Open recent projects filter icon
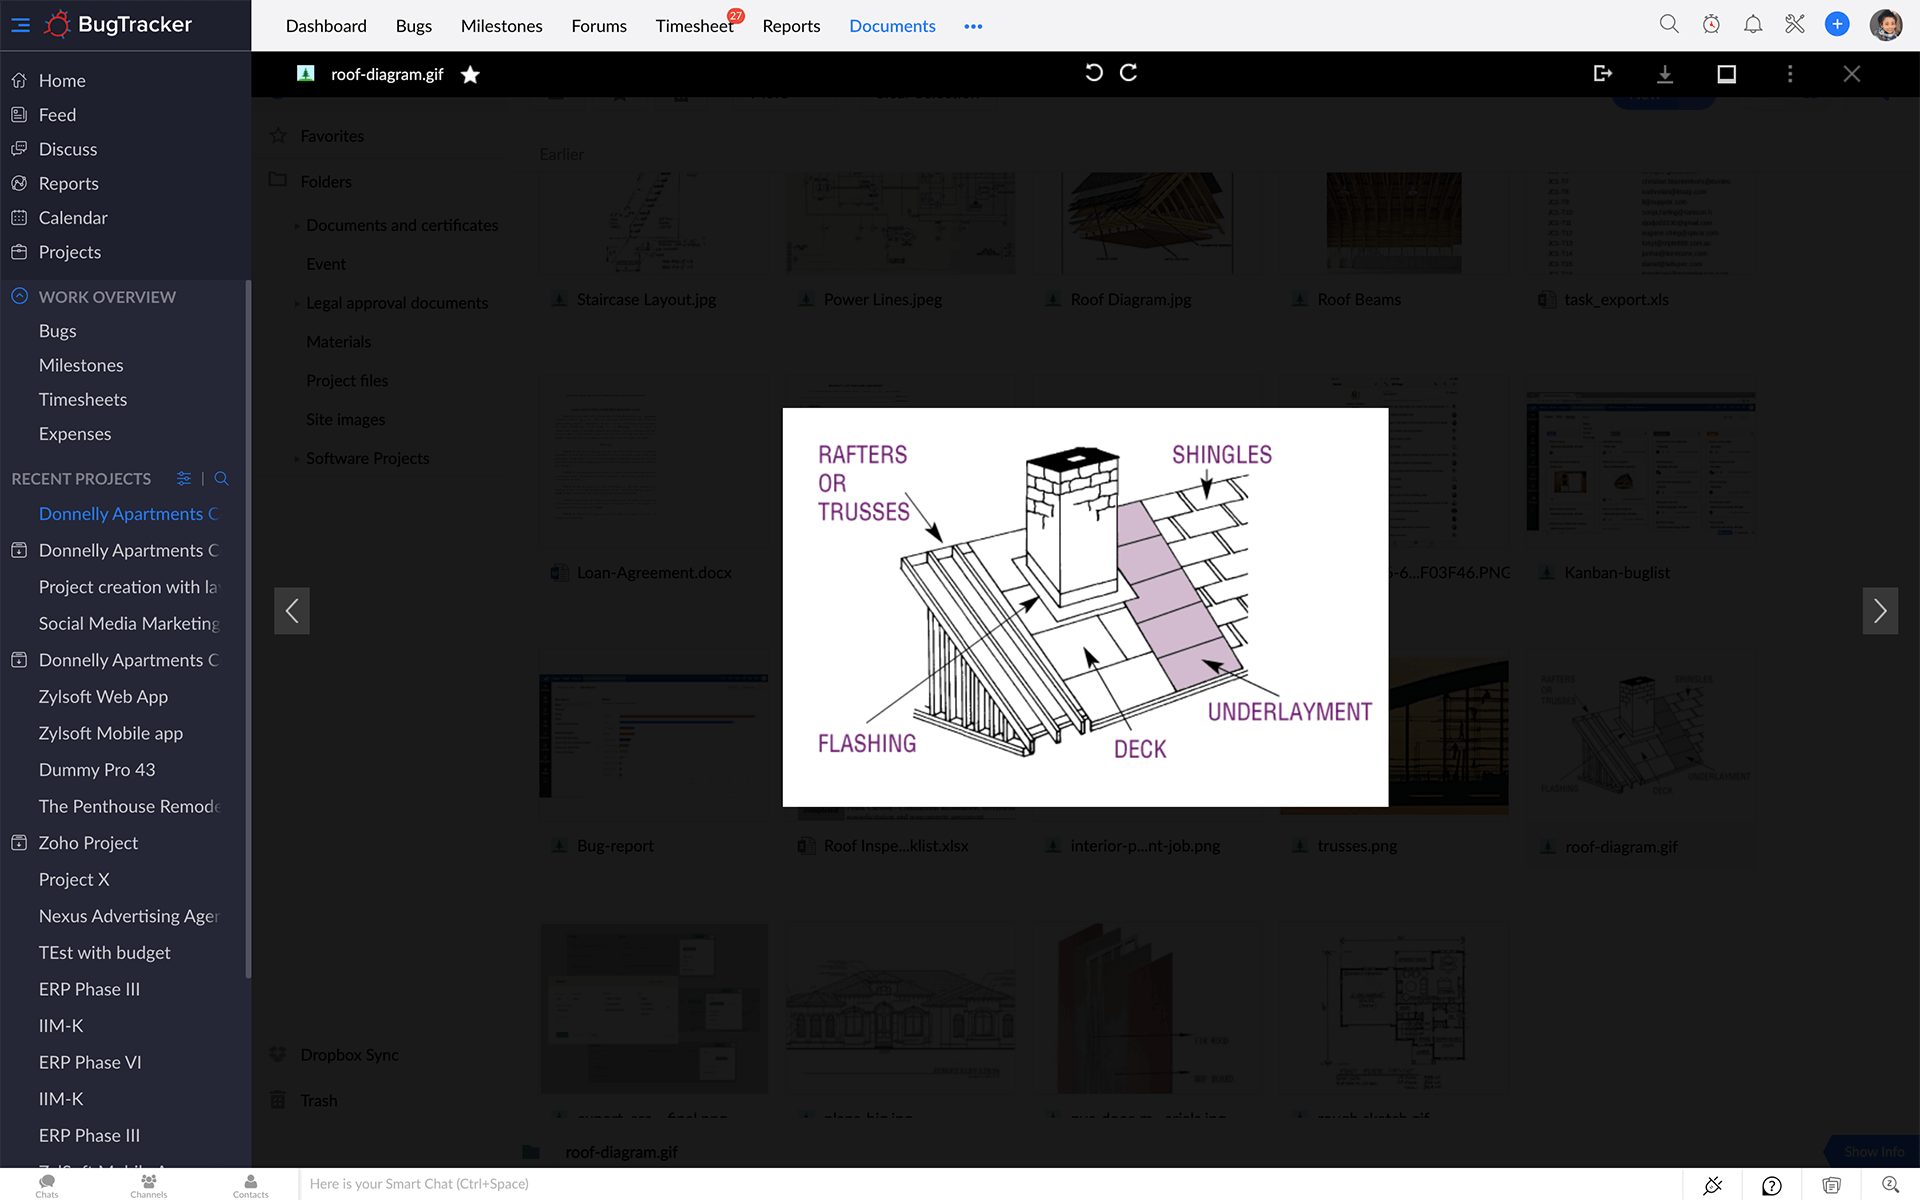This screenshot has width=1920, height=1200. pyautogui.click(x=184, y=478)
